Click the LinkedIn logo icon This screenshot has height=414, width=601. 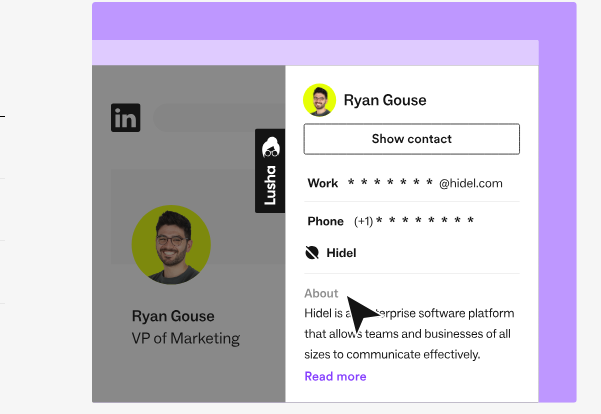click(x=126, y=118)
